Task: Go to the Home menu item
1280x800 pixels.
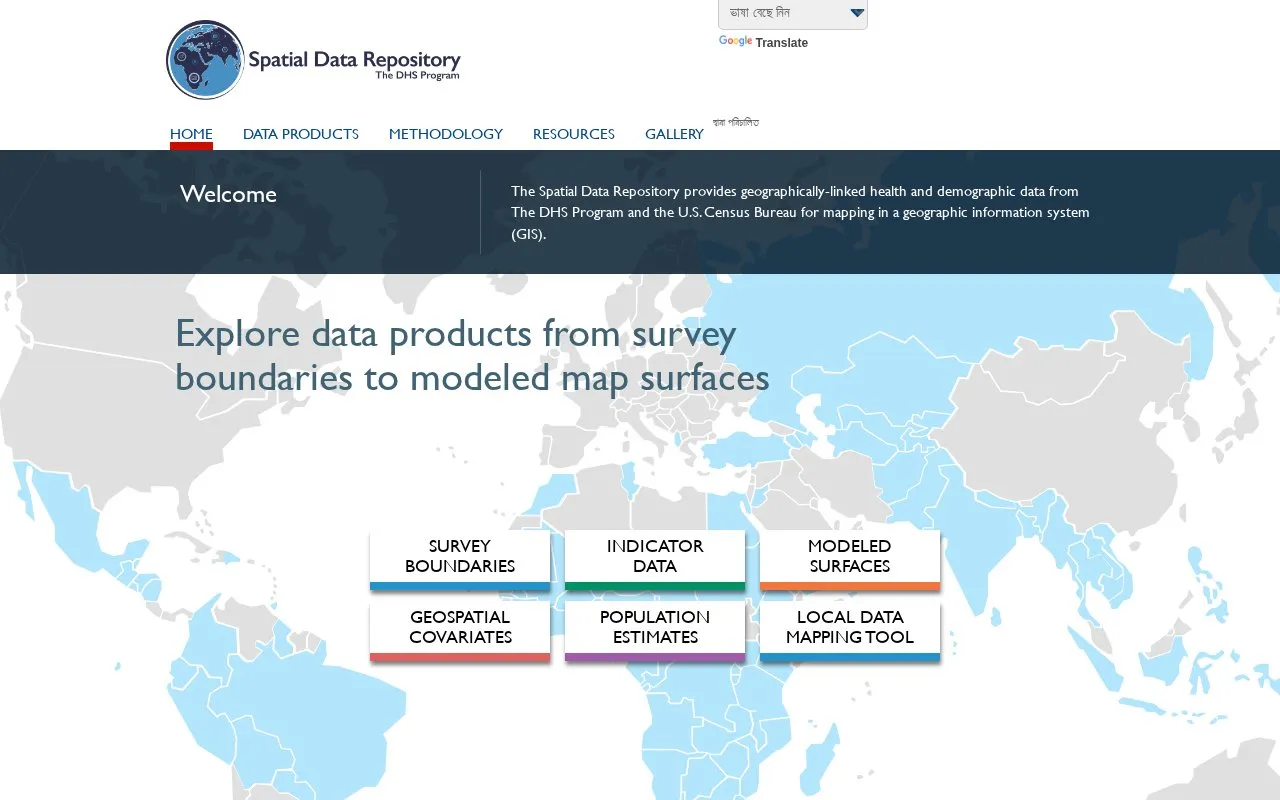Action: pos(191,134)
